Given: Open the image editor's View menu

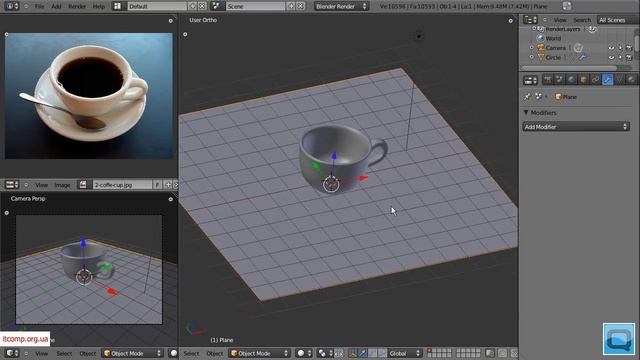Looking at the screenshot, I should coord(41,185).
